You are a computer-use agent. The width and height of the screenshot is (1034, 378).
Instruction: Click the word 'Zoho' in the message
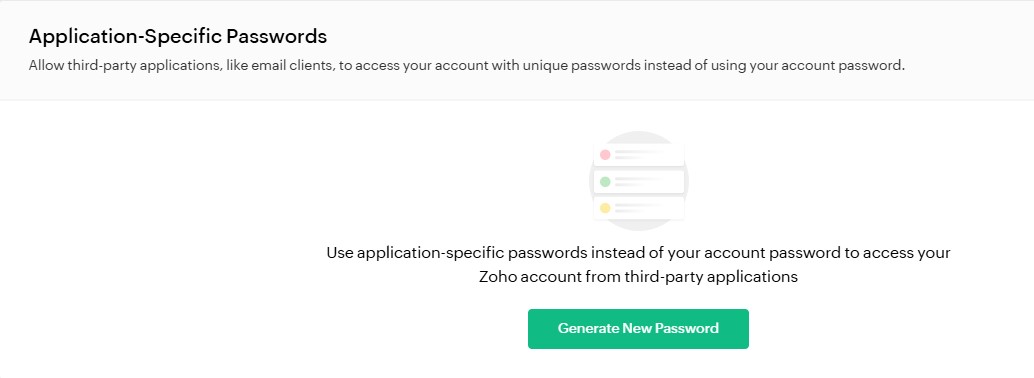coord(497,276)
